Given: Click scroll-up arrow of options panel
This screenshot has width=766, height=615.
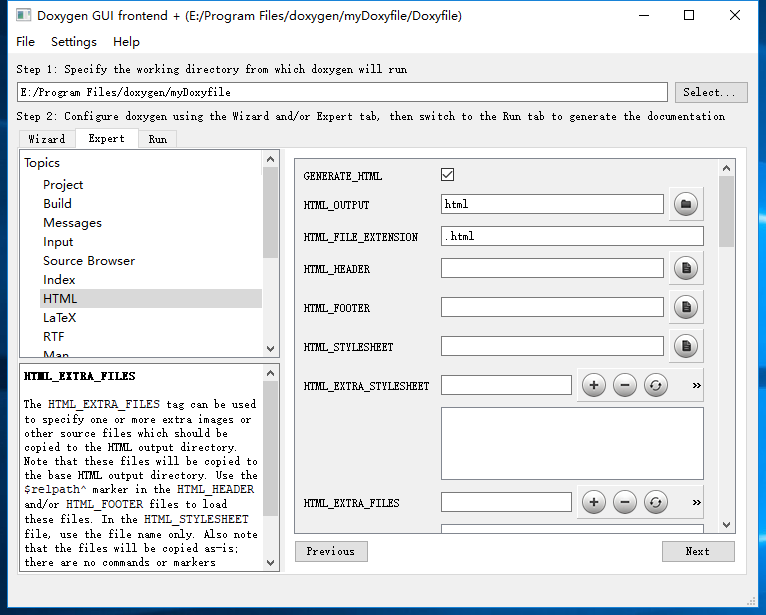Looking at the screenshot, I should click(x=726, y=168).
